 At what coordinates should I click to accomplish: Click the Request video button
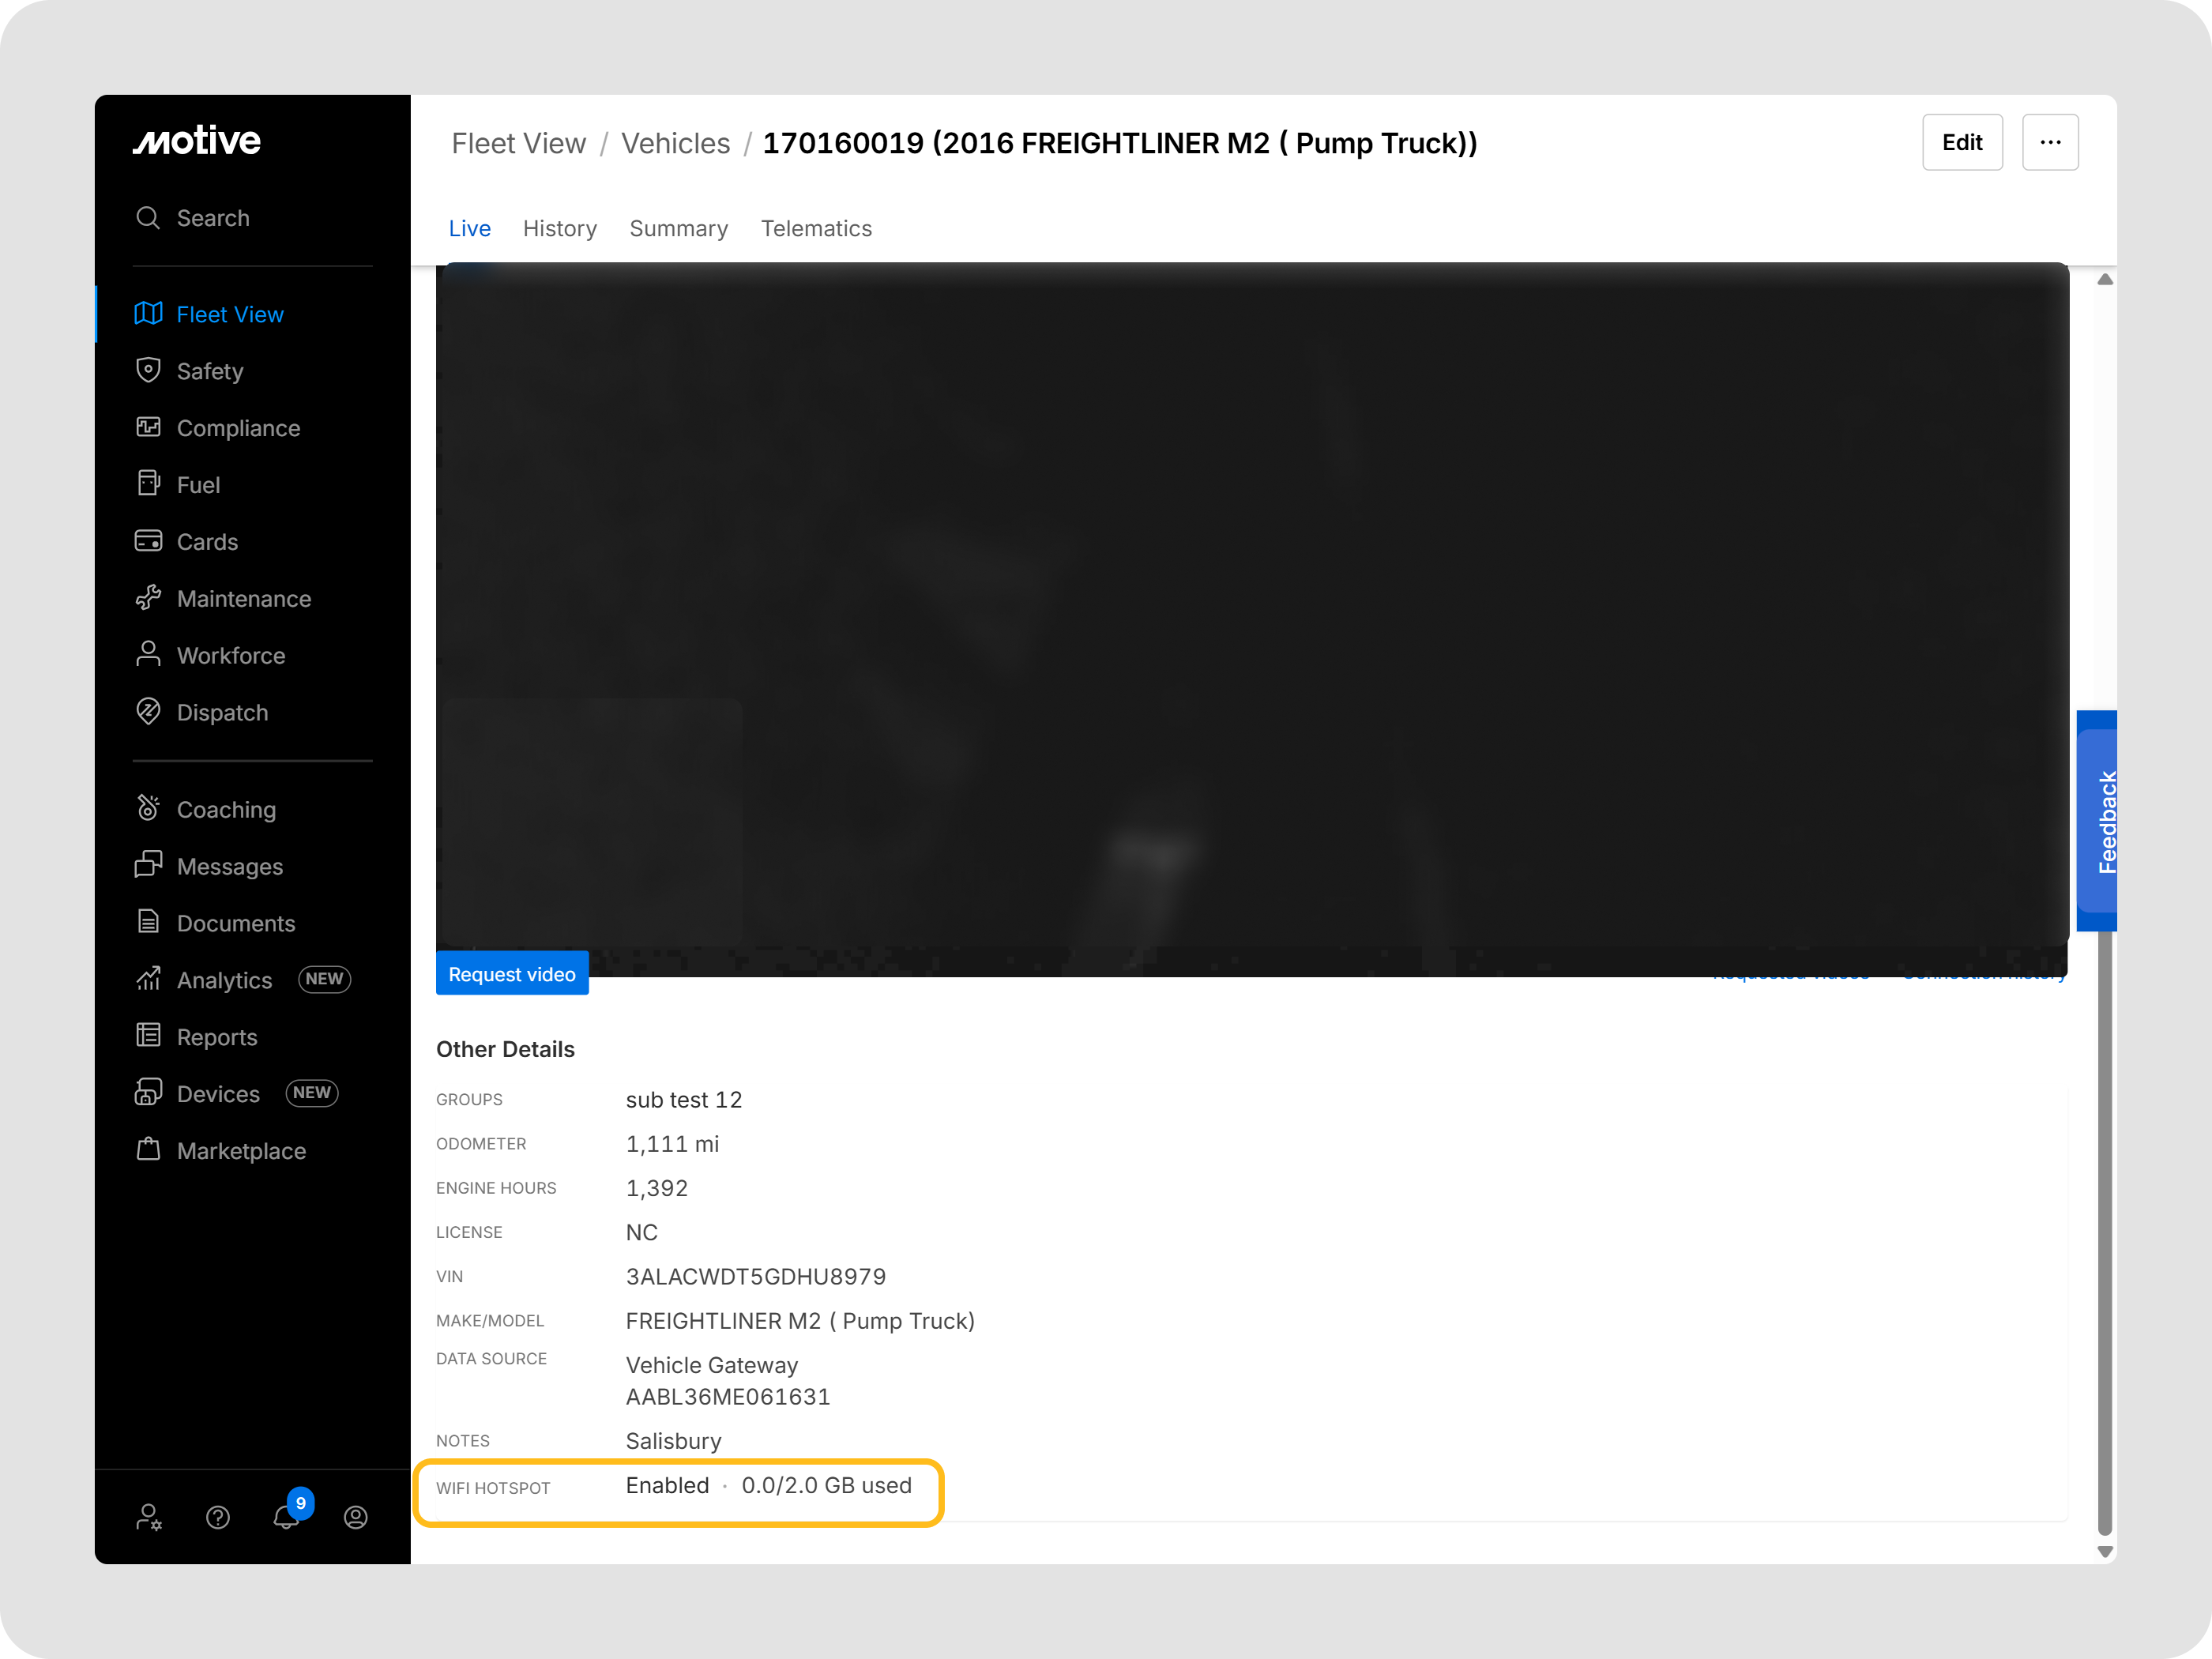[512, 973]
